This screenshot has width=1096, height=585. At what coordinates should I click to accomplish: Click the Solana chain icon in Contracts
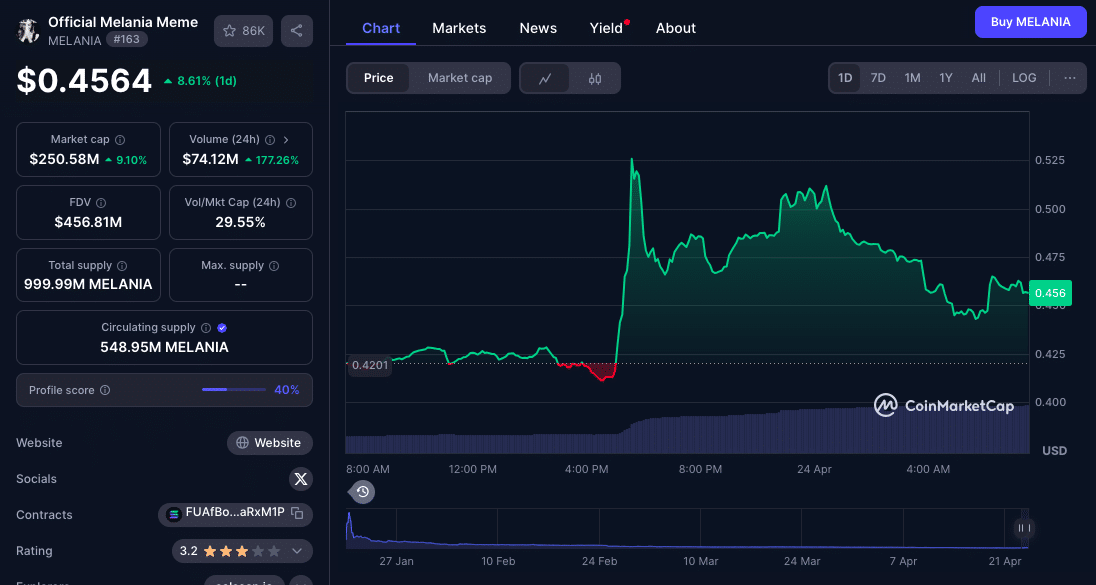[x=173, y=514]
